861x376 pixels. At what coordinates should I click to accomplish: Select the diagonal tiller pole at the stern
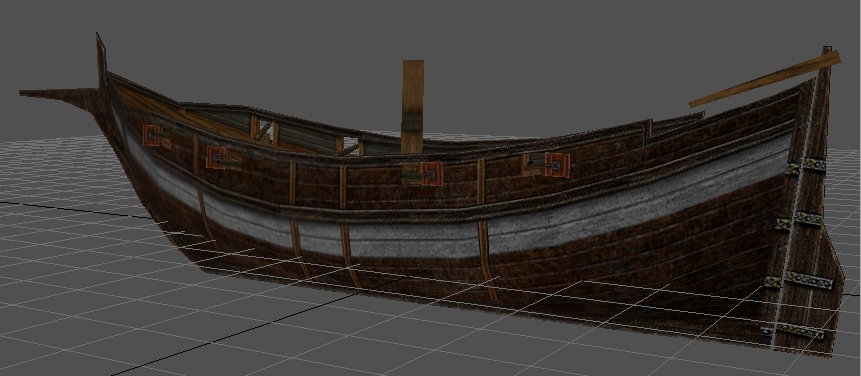coord(764,79)
